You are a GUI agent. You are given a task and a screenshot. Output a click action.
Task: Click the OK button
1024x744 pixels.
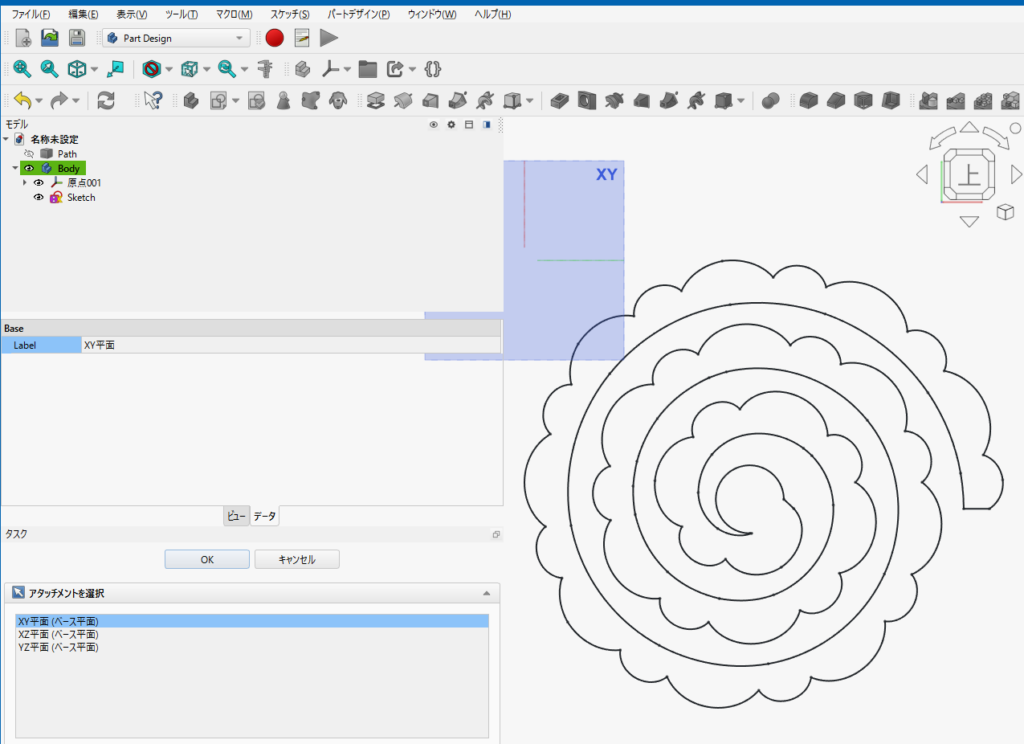coord(207,559)
